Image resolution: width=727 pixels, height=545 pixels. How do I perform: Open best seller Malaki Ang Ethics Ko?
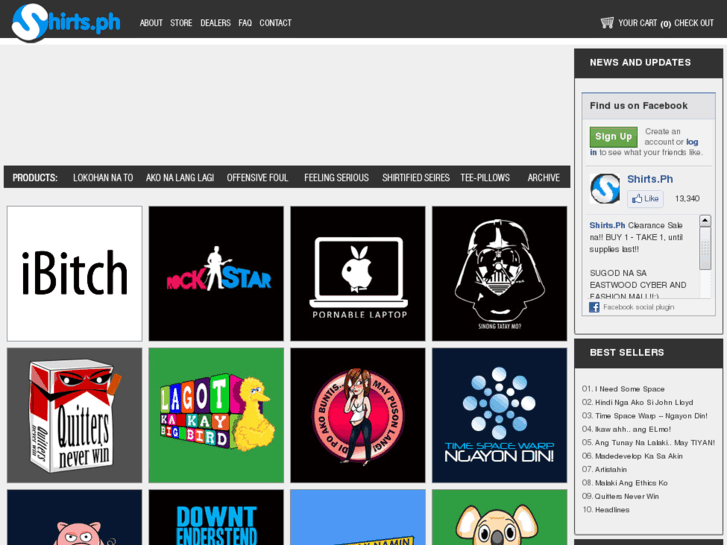click(631, 483)
